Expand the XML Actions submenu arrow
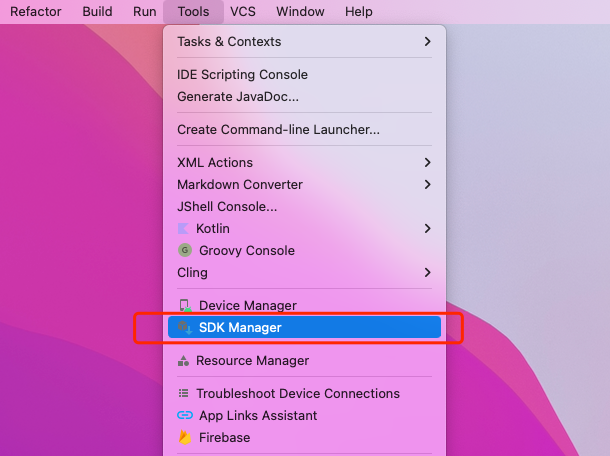 (x=427, y=162)
